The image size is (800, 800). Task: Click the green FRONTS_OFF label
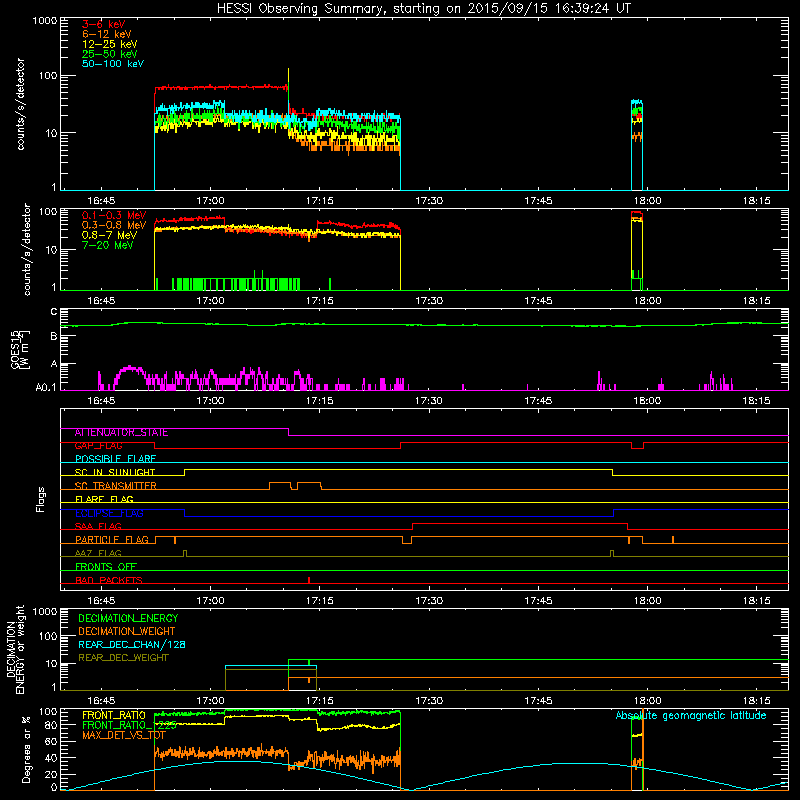[x=106, y=566]
